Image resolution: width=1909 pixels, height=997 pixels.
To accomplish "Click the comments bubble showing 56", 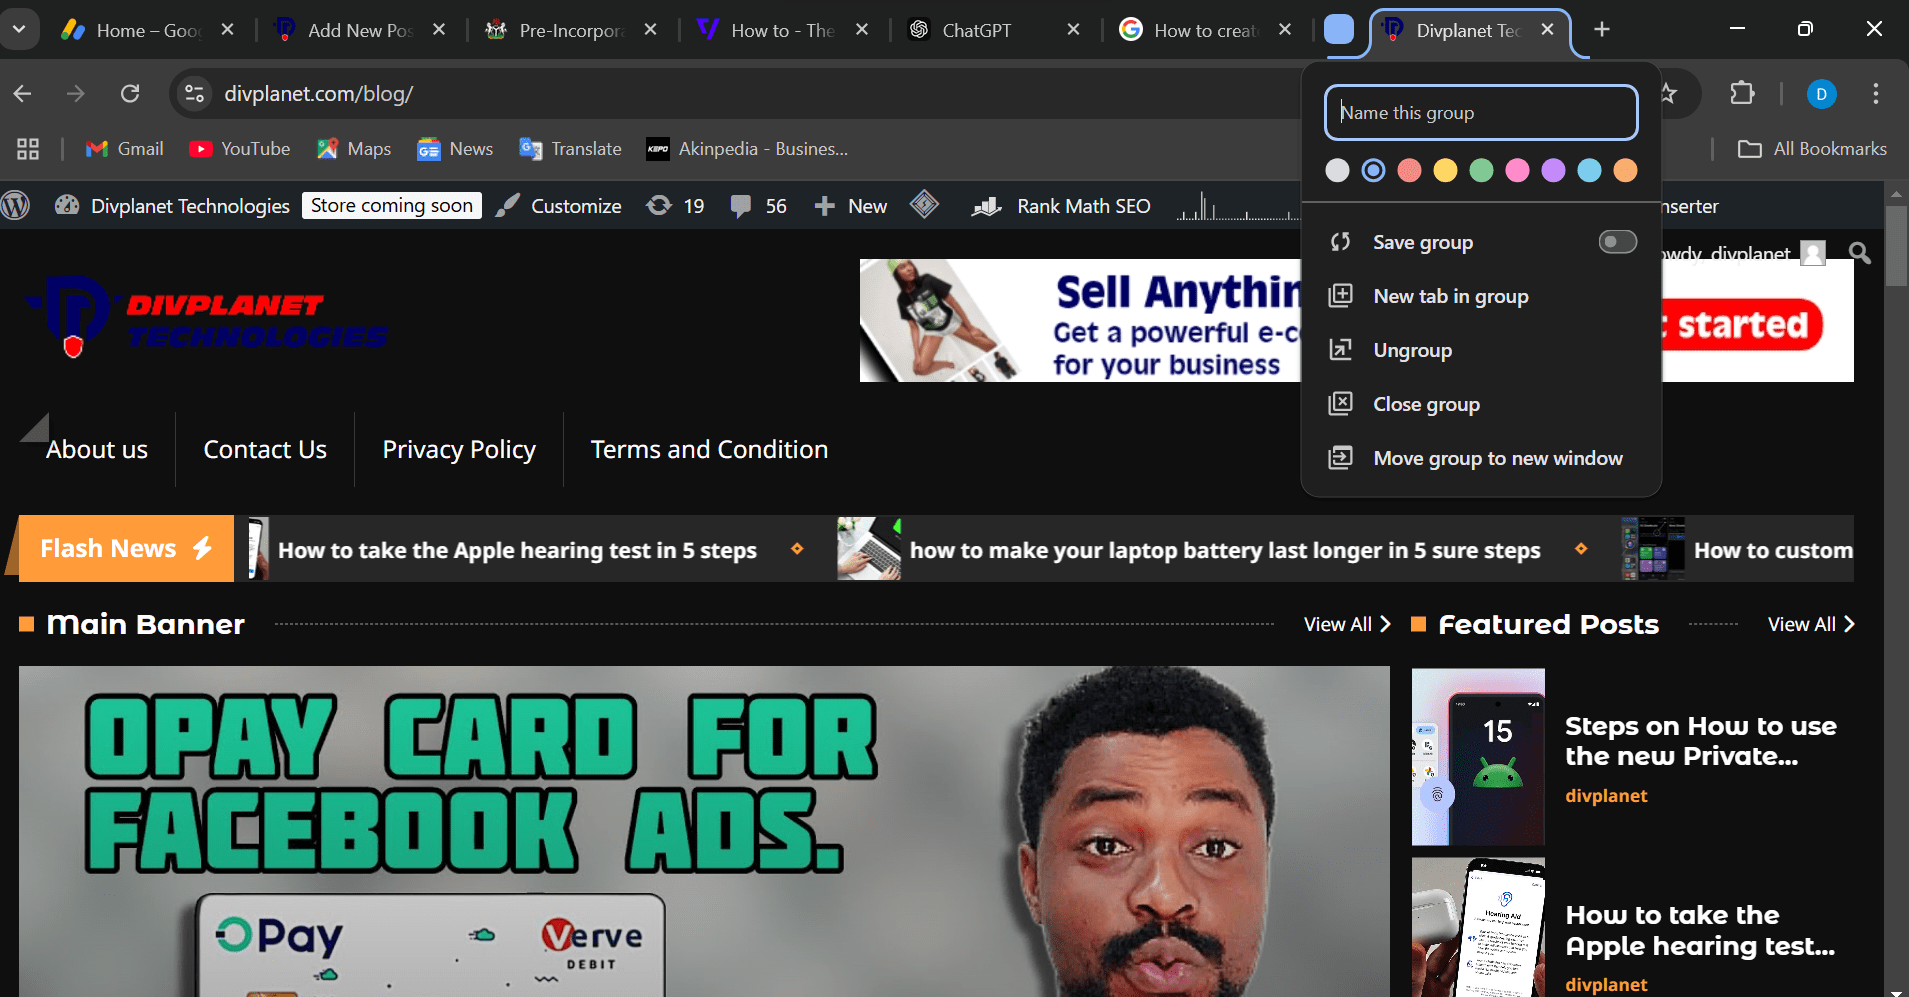I will point(742,206).
